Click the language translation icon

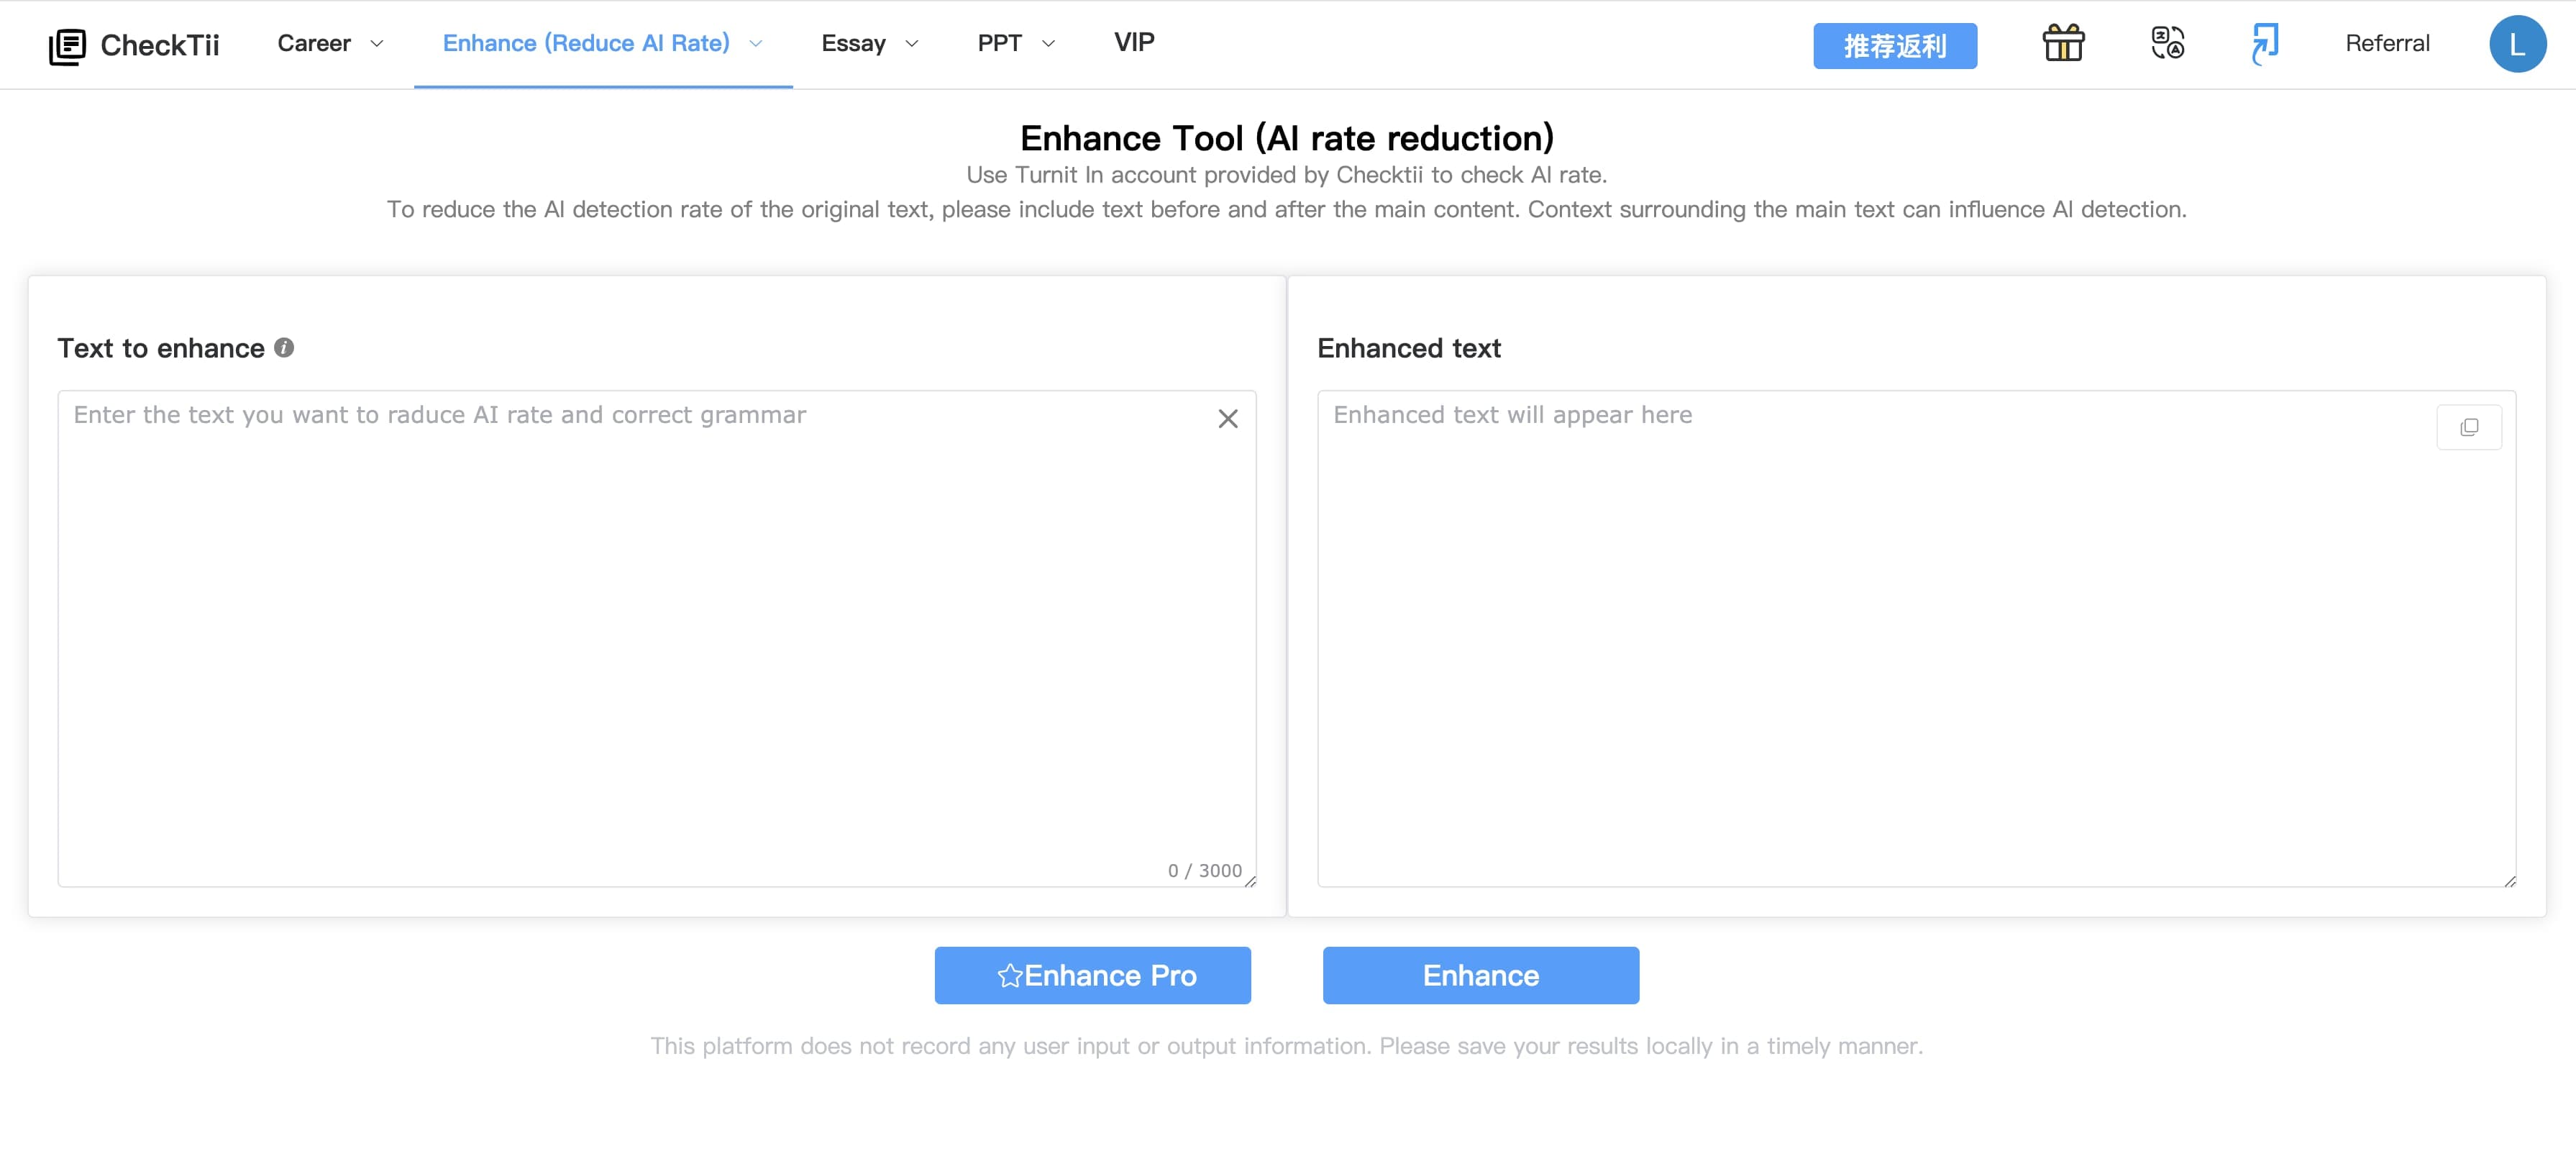pyautogui.click(x=2167, y=43)
